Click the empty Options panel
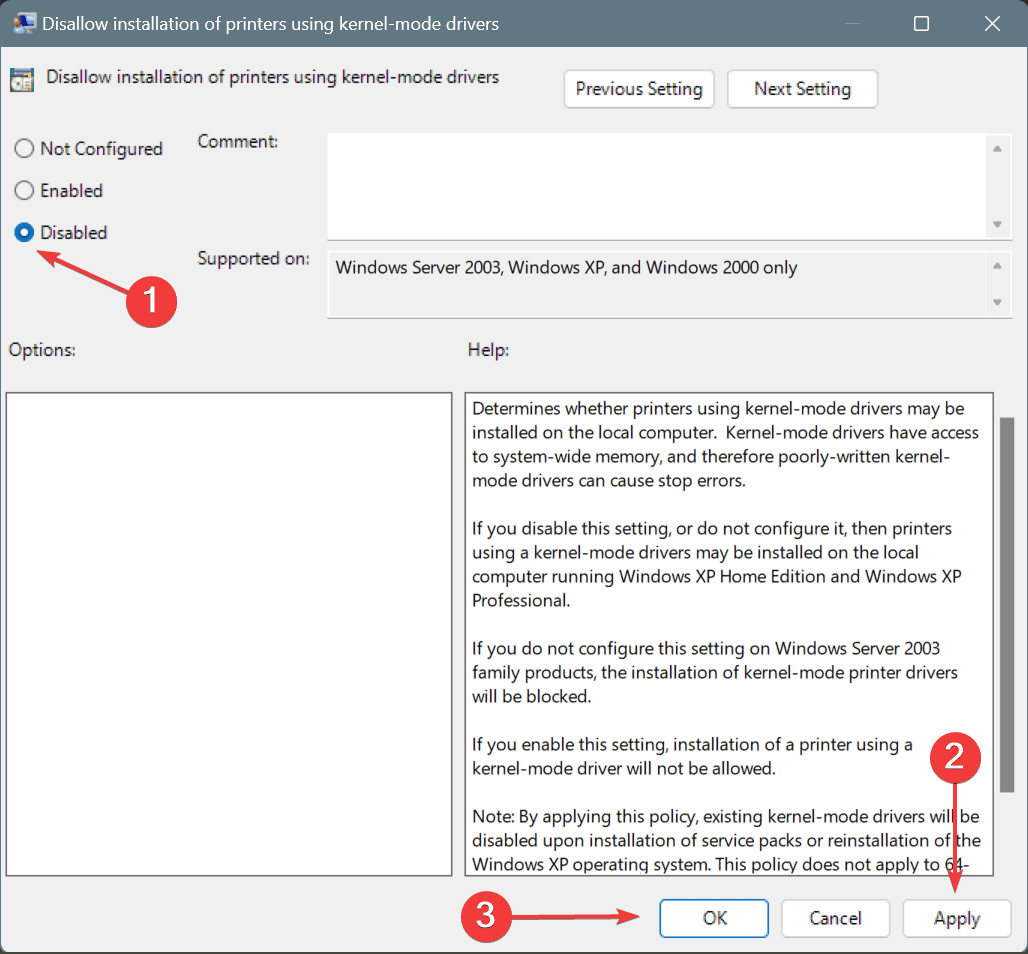The height and width of the screenshot is (954, 1028). 229,634
